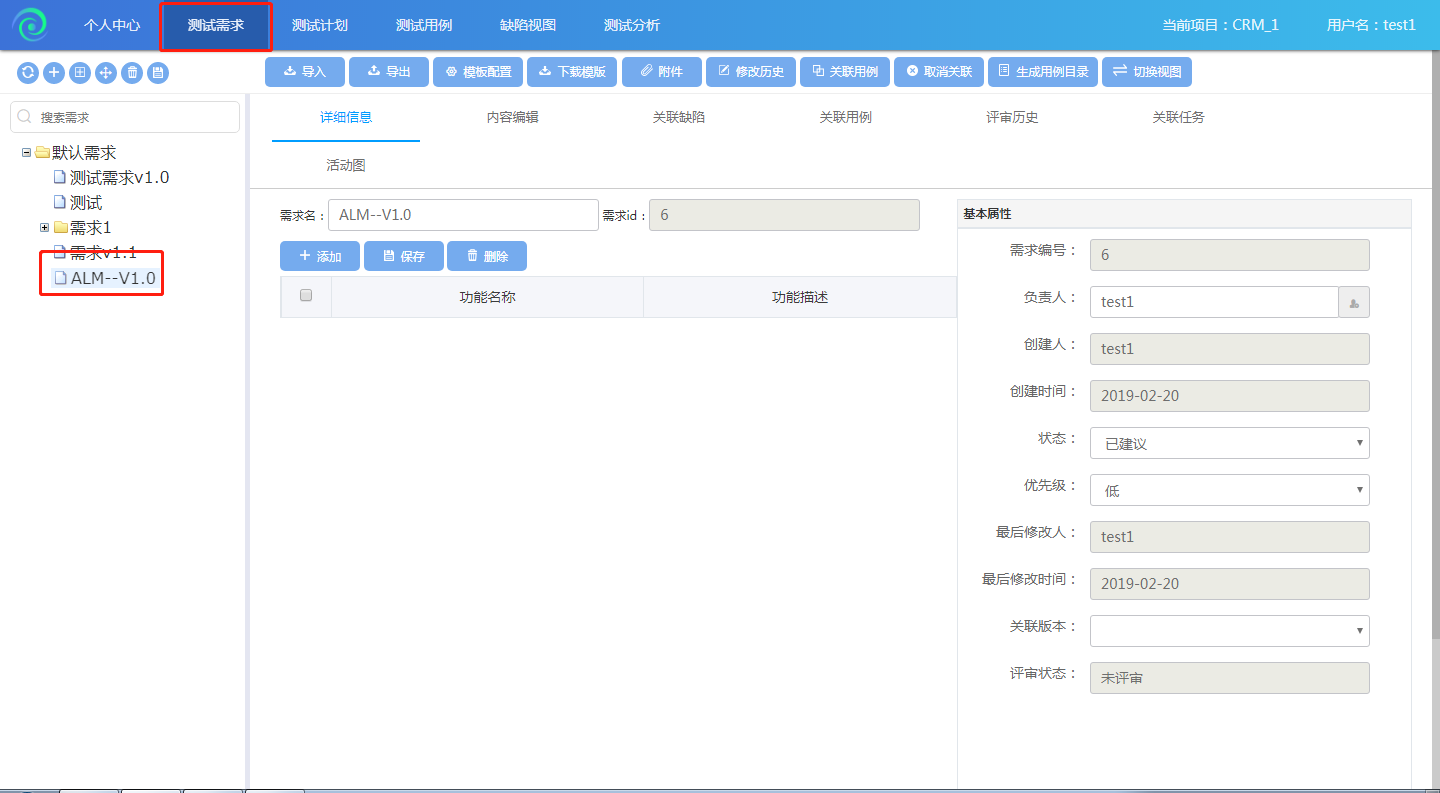Screen dimensions: 1440x793
Task: Collapse the 默认需求 folder
Action: 26,153
